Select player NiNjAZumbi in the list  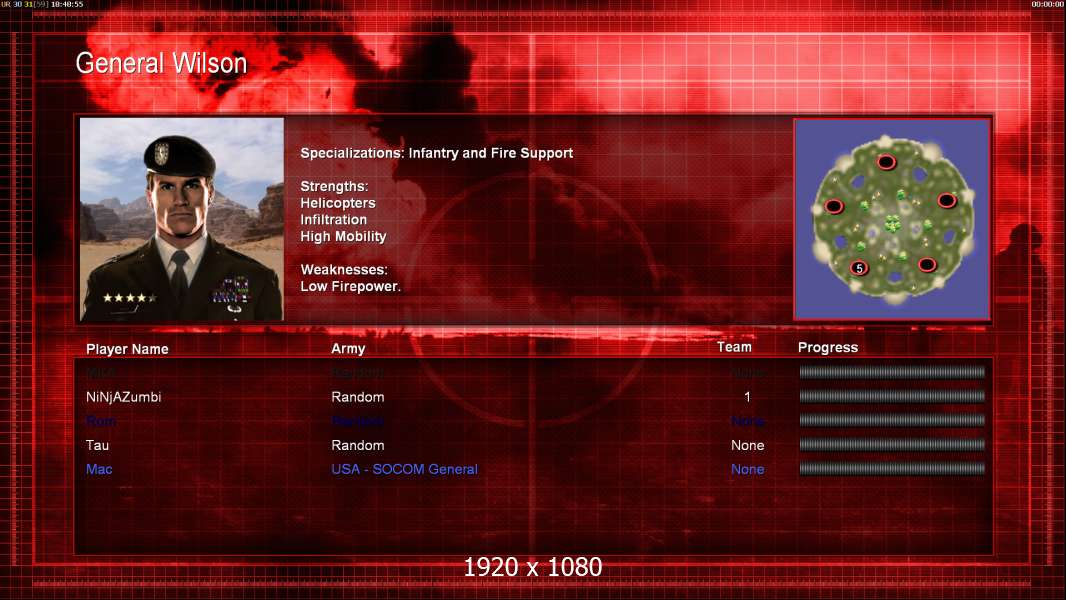click(123, 397)
